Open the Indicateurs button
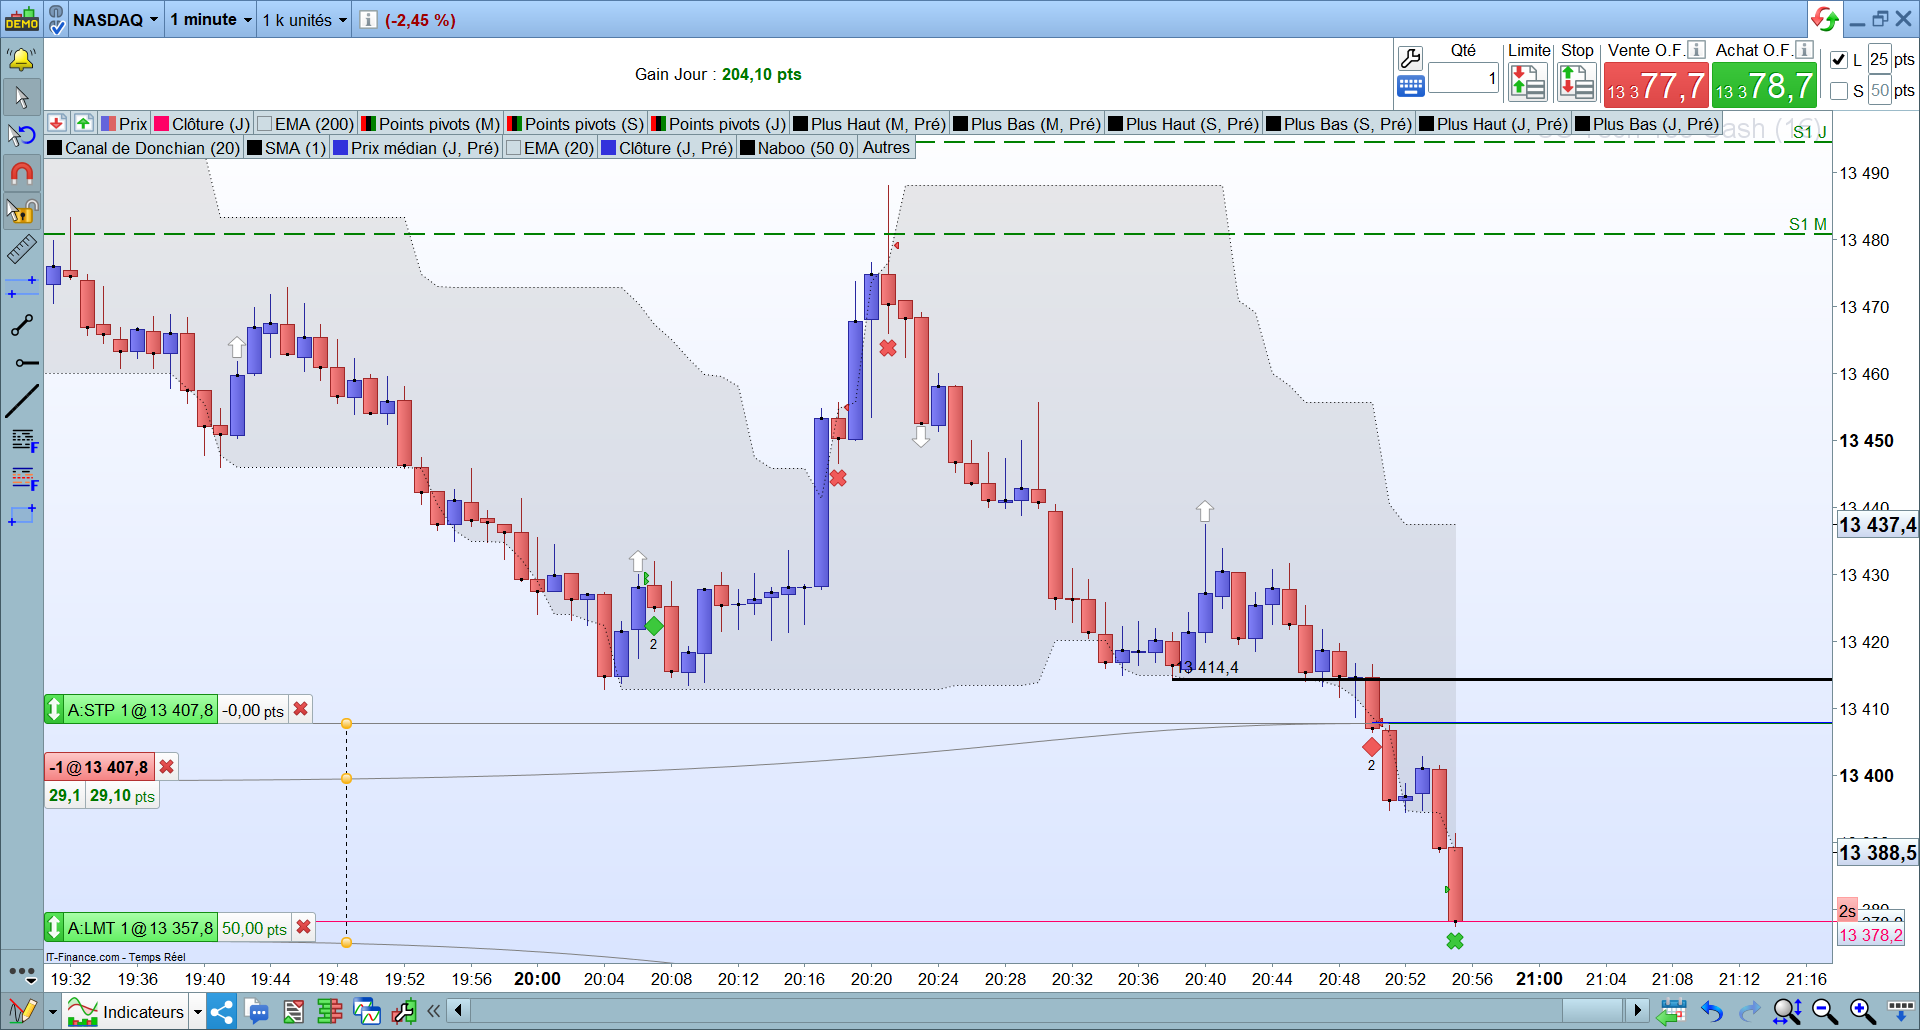1920x1030 pixels. (133, 1012)
